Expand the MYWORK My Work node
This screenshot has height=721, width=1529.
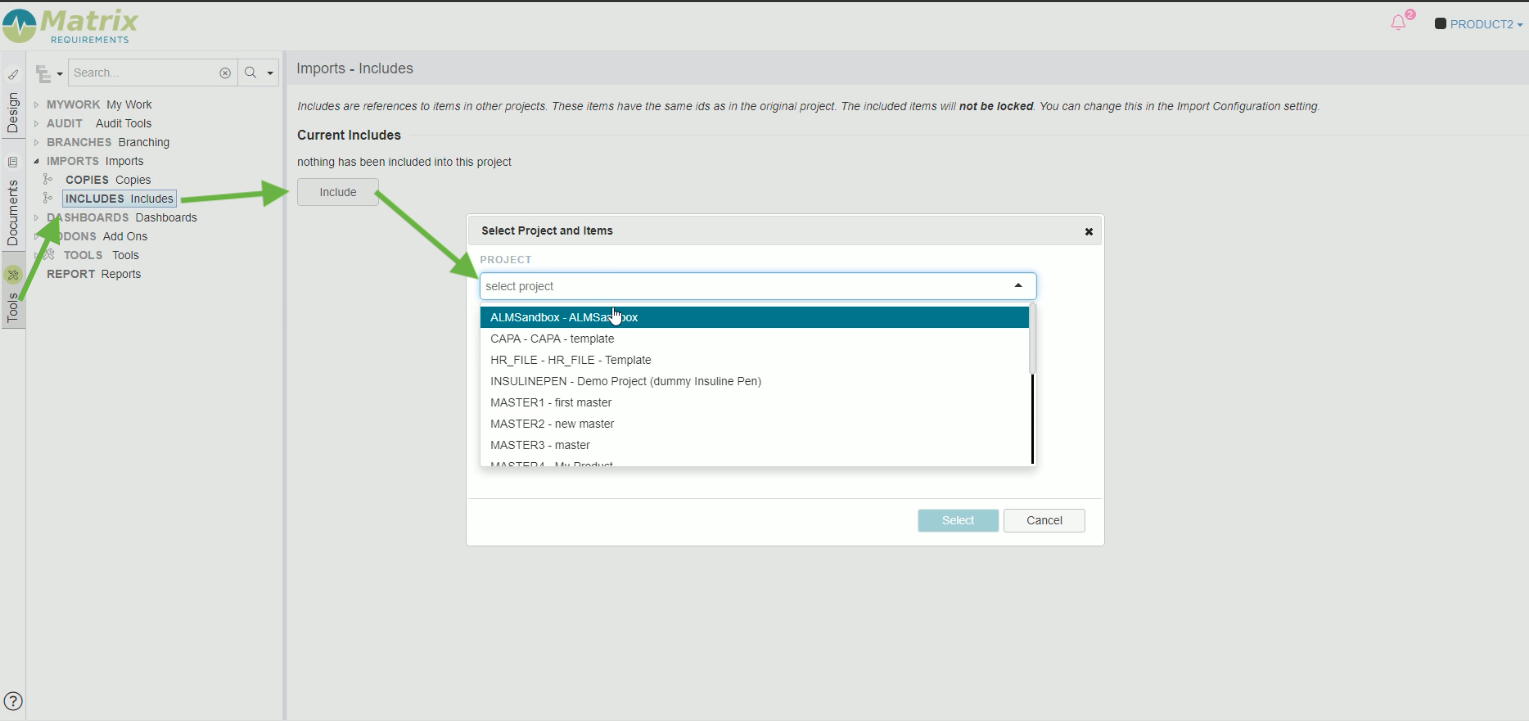pyautogui.click(x=37, y=105)
